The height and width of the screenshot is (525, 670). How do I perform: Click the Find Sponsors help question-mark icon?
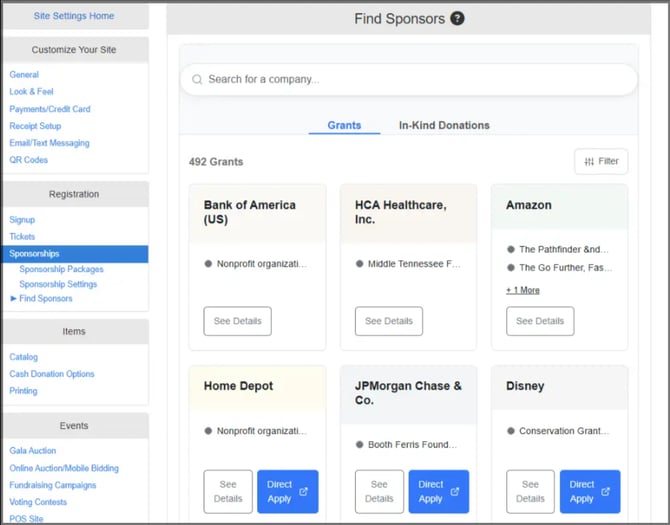(457, 18)
